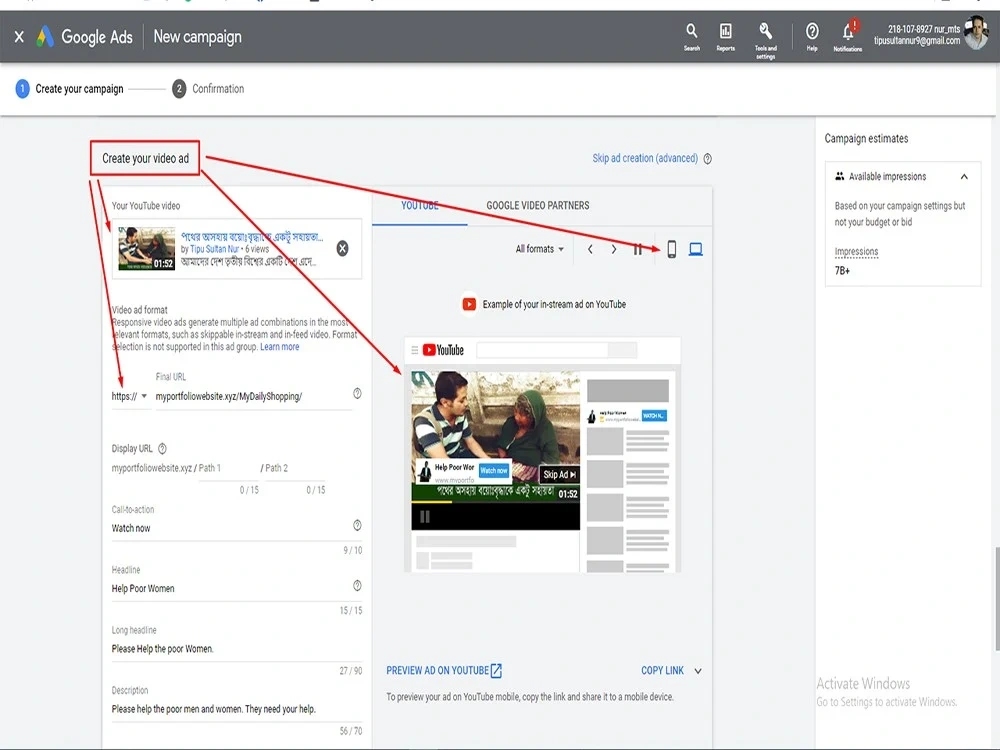Click the Google Ads logo
The image size is (1000, 750).
(x=45, y=36)
